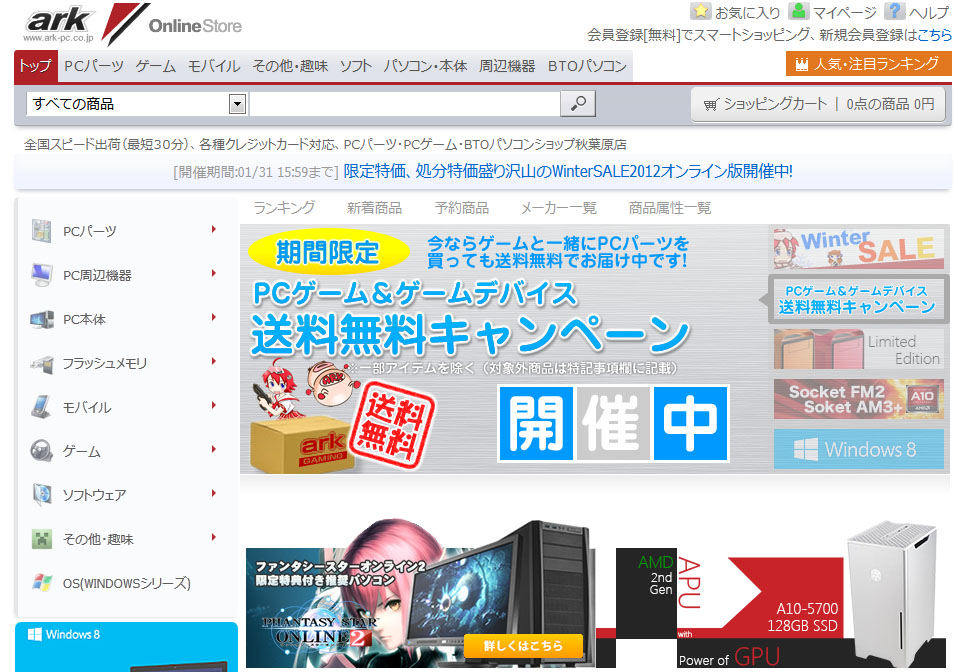The image size is (966, 672).
Task: Click the ヘルプ text link
Action: click(x=929, y=12)
